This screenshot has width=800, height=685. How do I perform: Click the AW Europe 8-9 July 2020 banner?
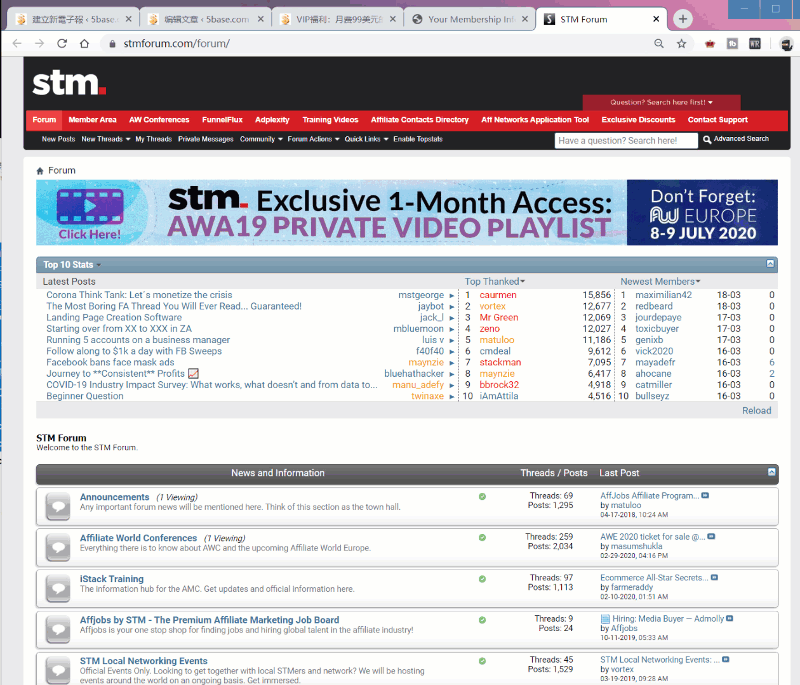pos(702,212)
